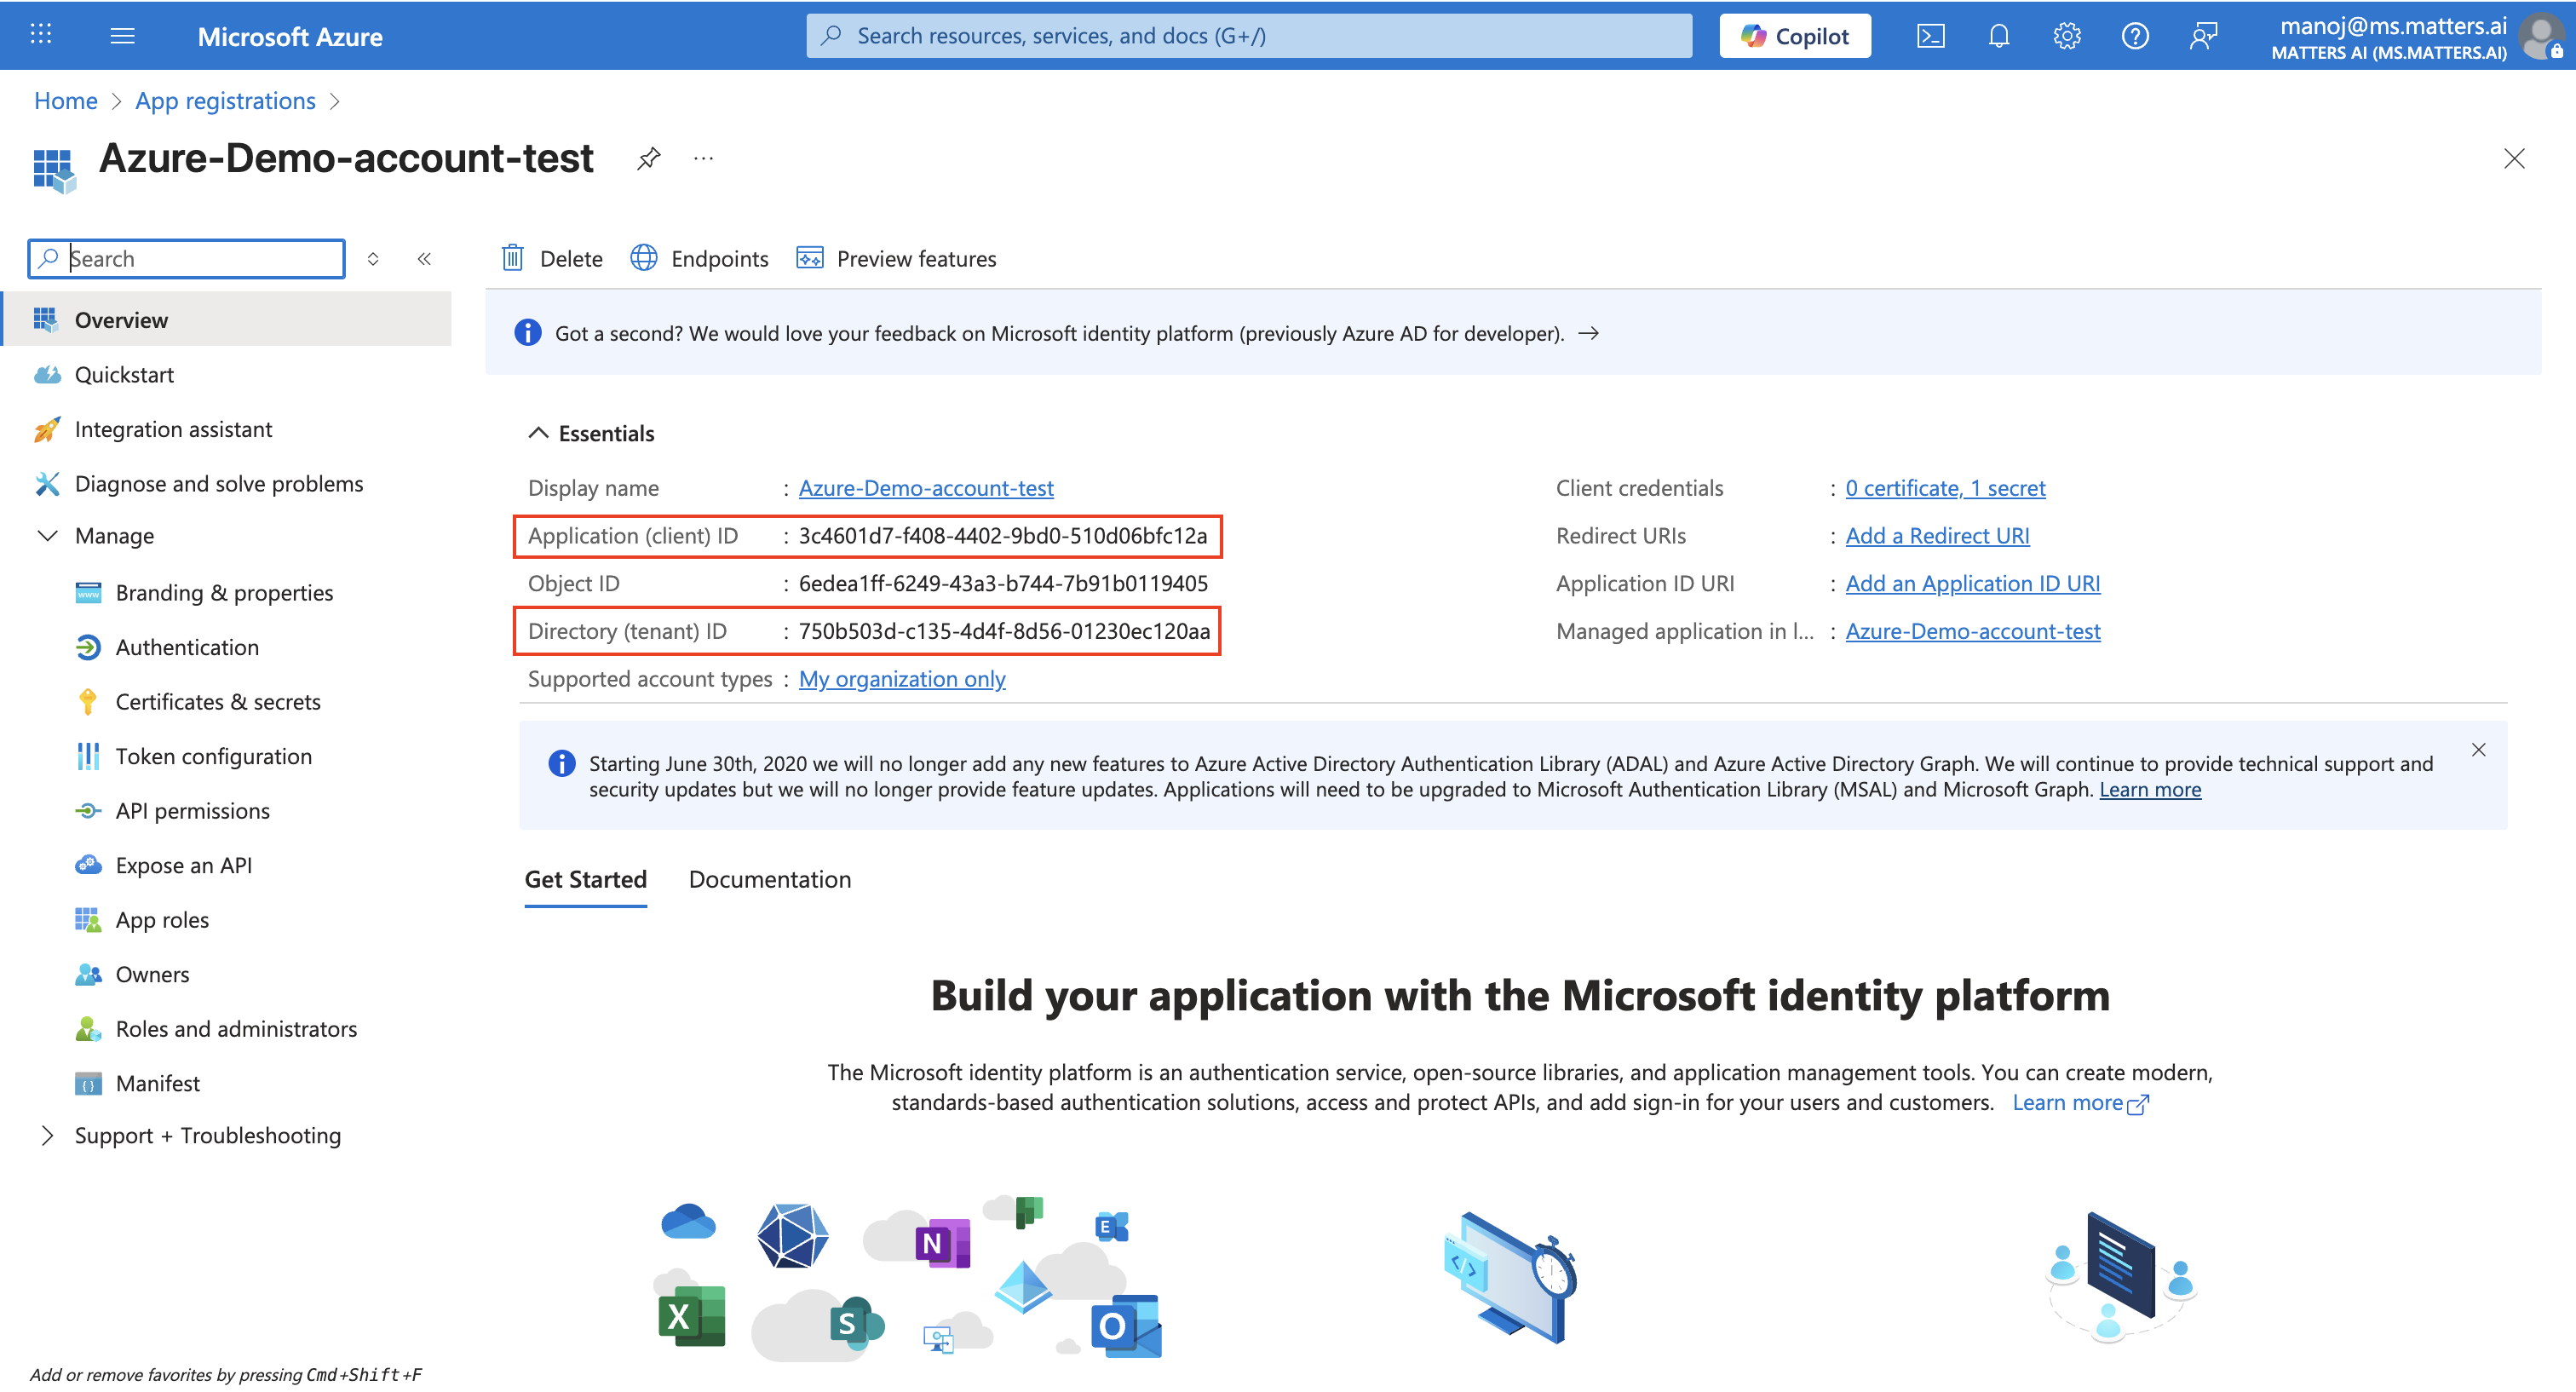2576x1392 pixels.
Task: Click the Azure-Demo-account-test display name link
Action: tap(926, 488)
